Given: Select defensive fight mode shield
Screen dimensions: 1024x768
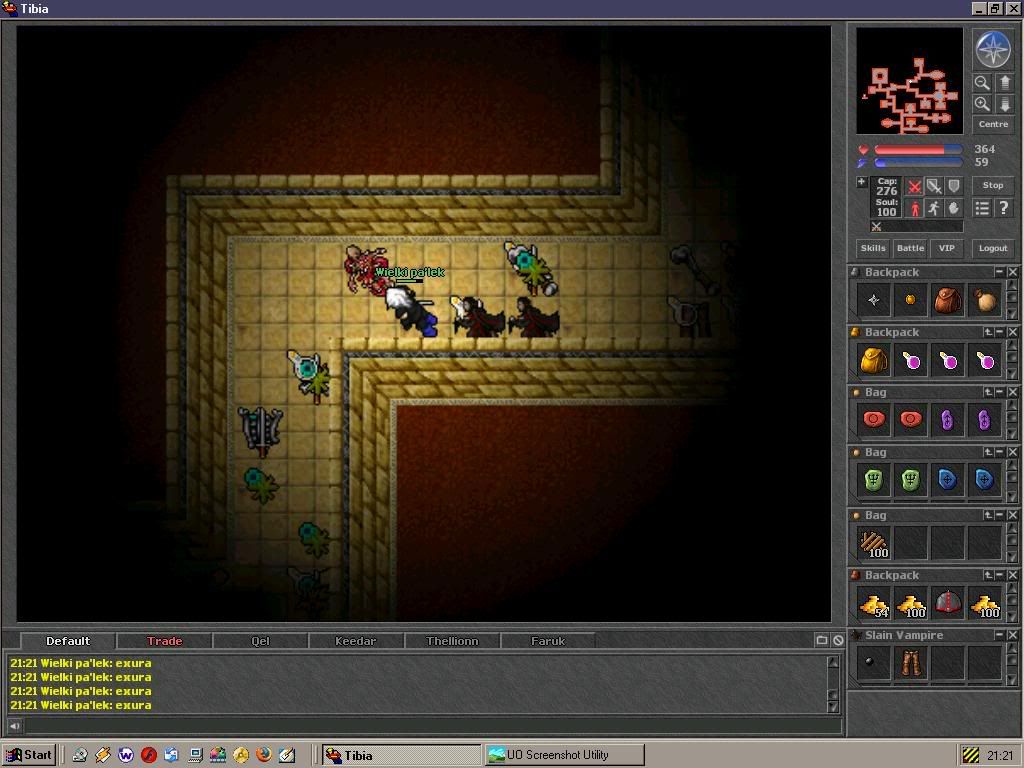Looking at the screenshot, I should [953, 187].
